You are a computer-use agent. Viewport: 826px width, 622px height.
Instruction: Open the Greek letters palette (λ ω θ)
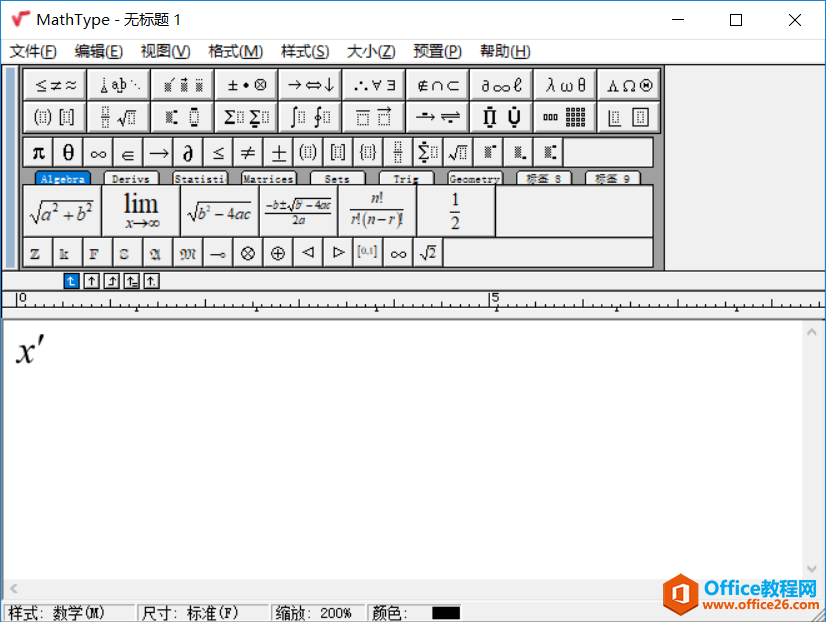pos(565,84)
